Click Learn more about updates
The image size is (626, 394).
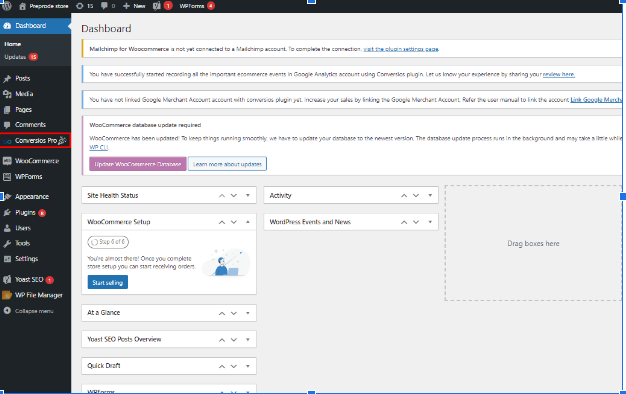227,164
